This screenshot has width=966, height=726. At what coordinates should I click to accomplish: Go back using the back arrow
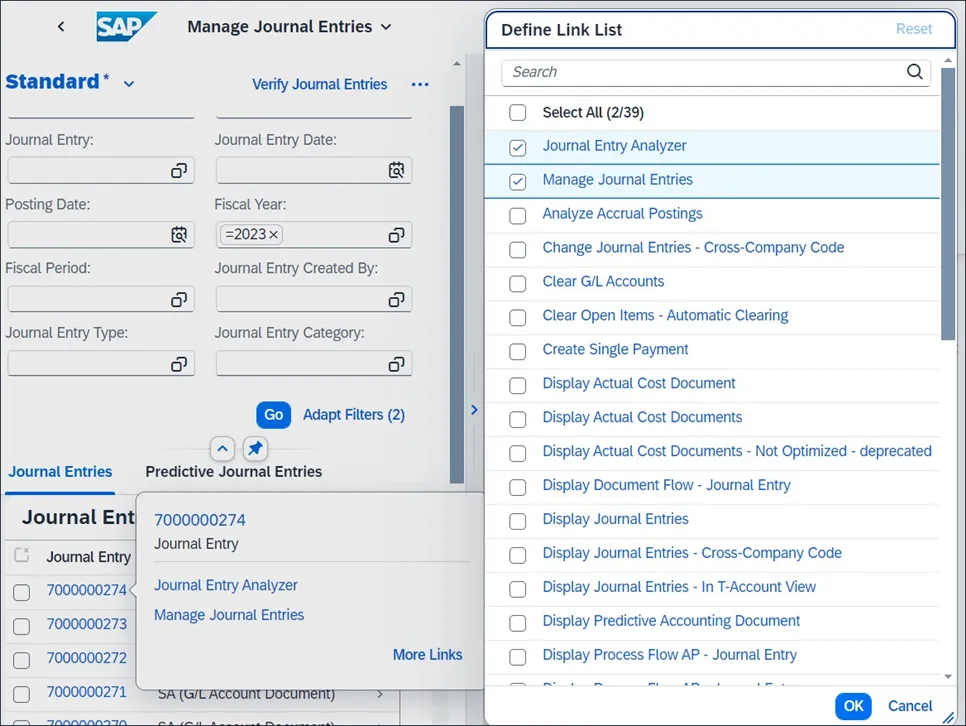[60, 27]
